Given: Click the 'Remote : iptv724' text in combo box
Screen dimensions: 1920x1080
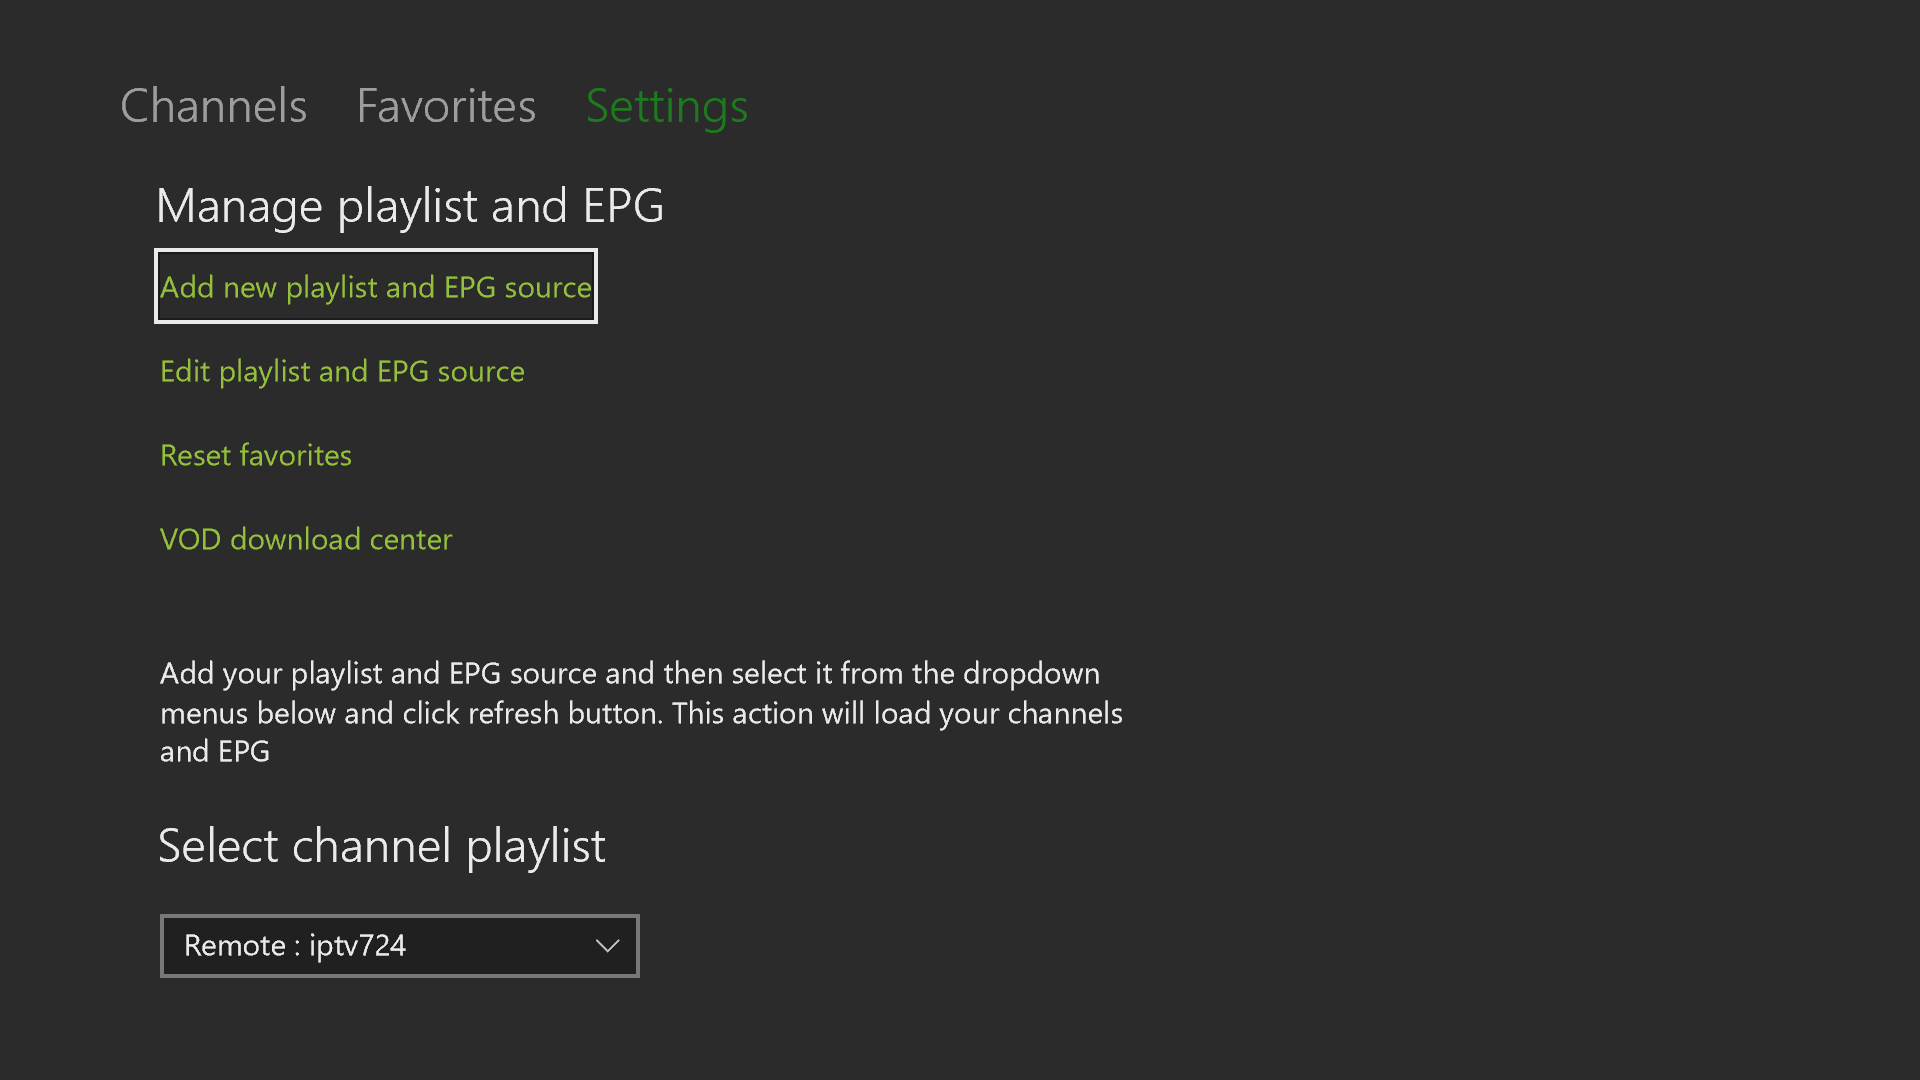Looking at the screenshot, I should click(x=295, y=946).
